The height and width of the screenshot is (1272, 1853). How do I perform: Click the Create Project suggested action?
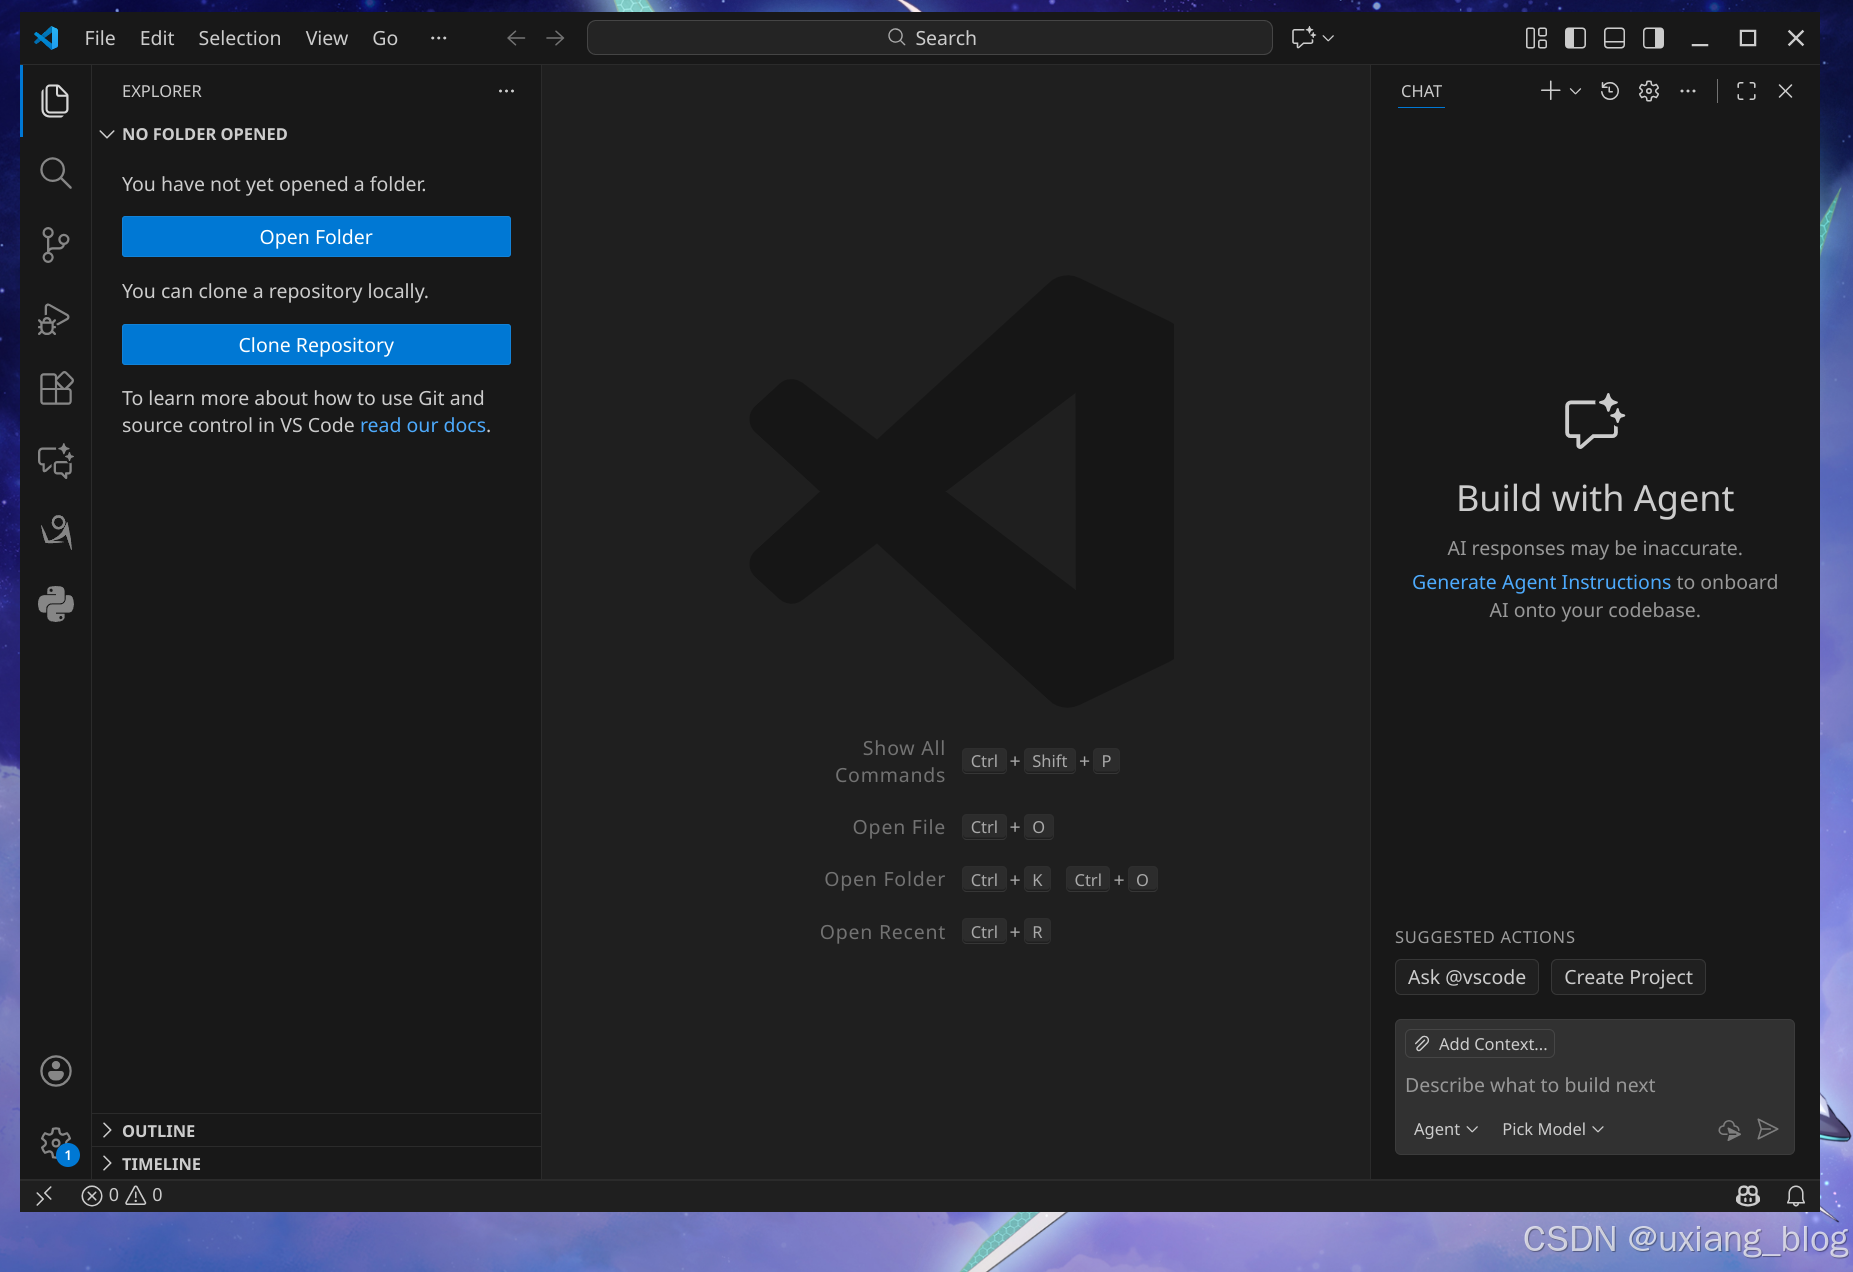point(1628,977)
